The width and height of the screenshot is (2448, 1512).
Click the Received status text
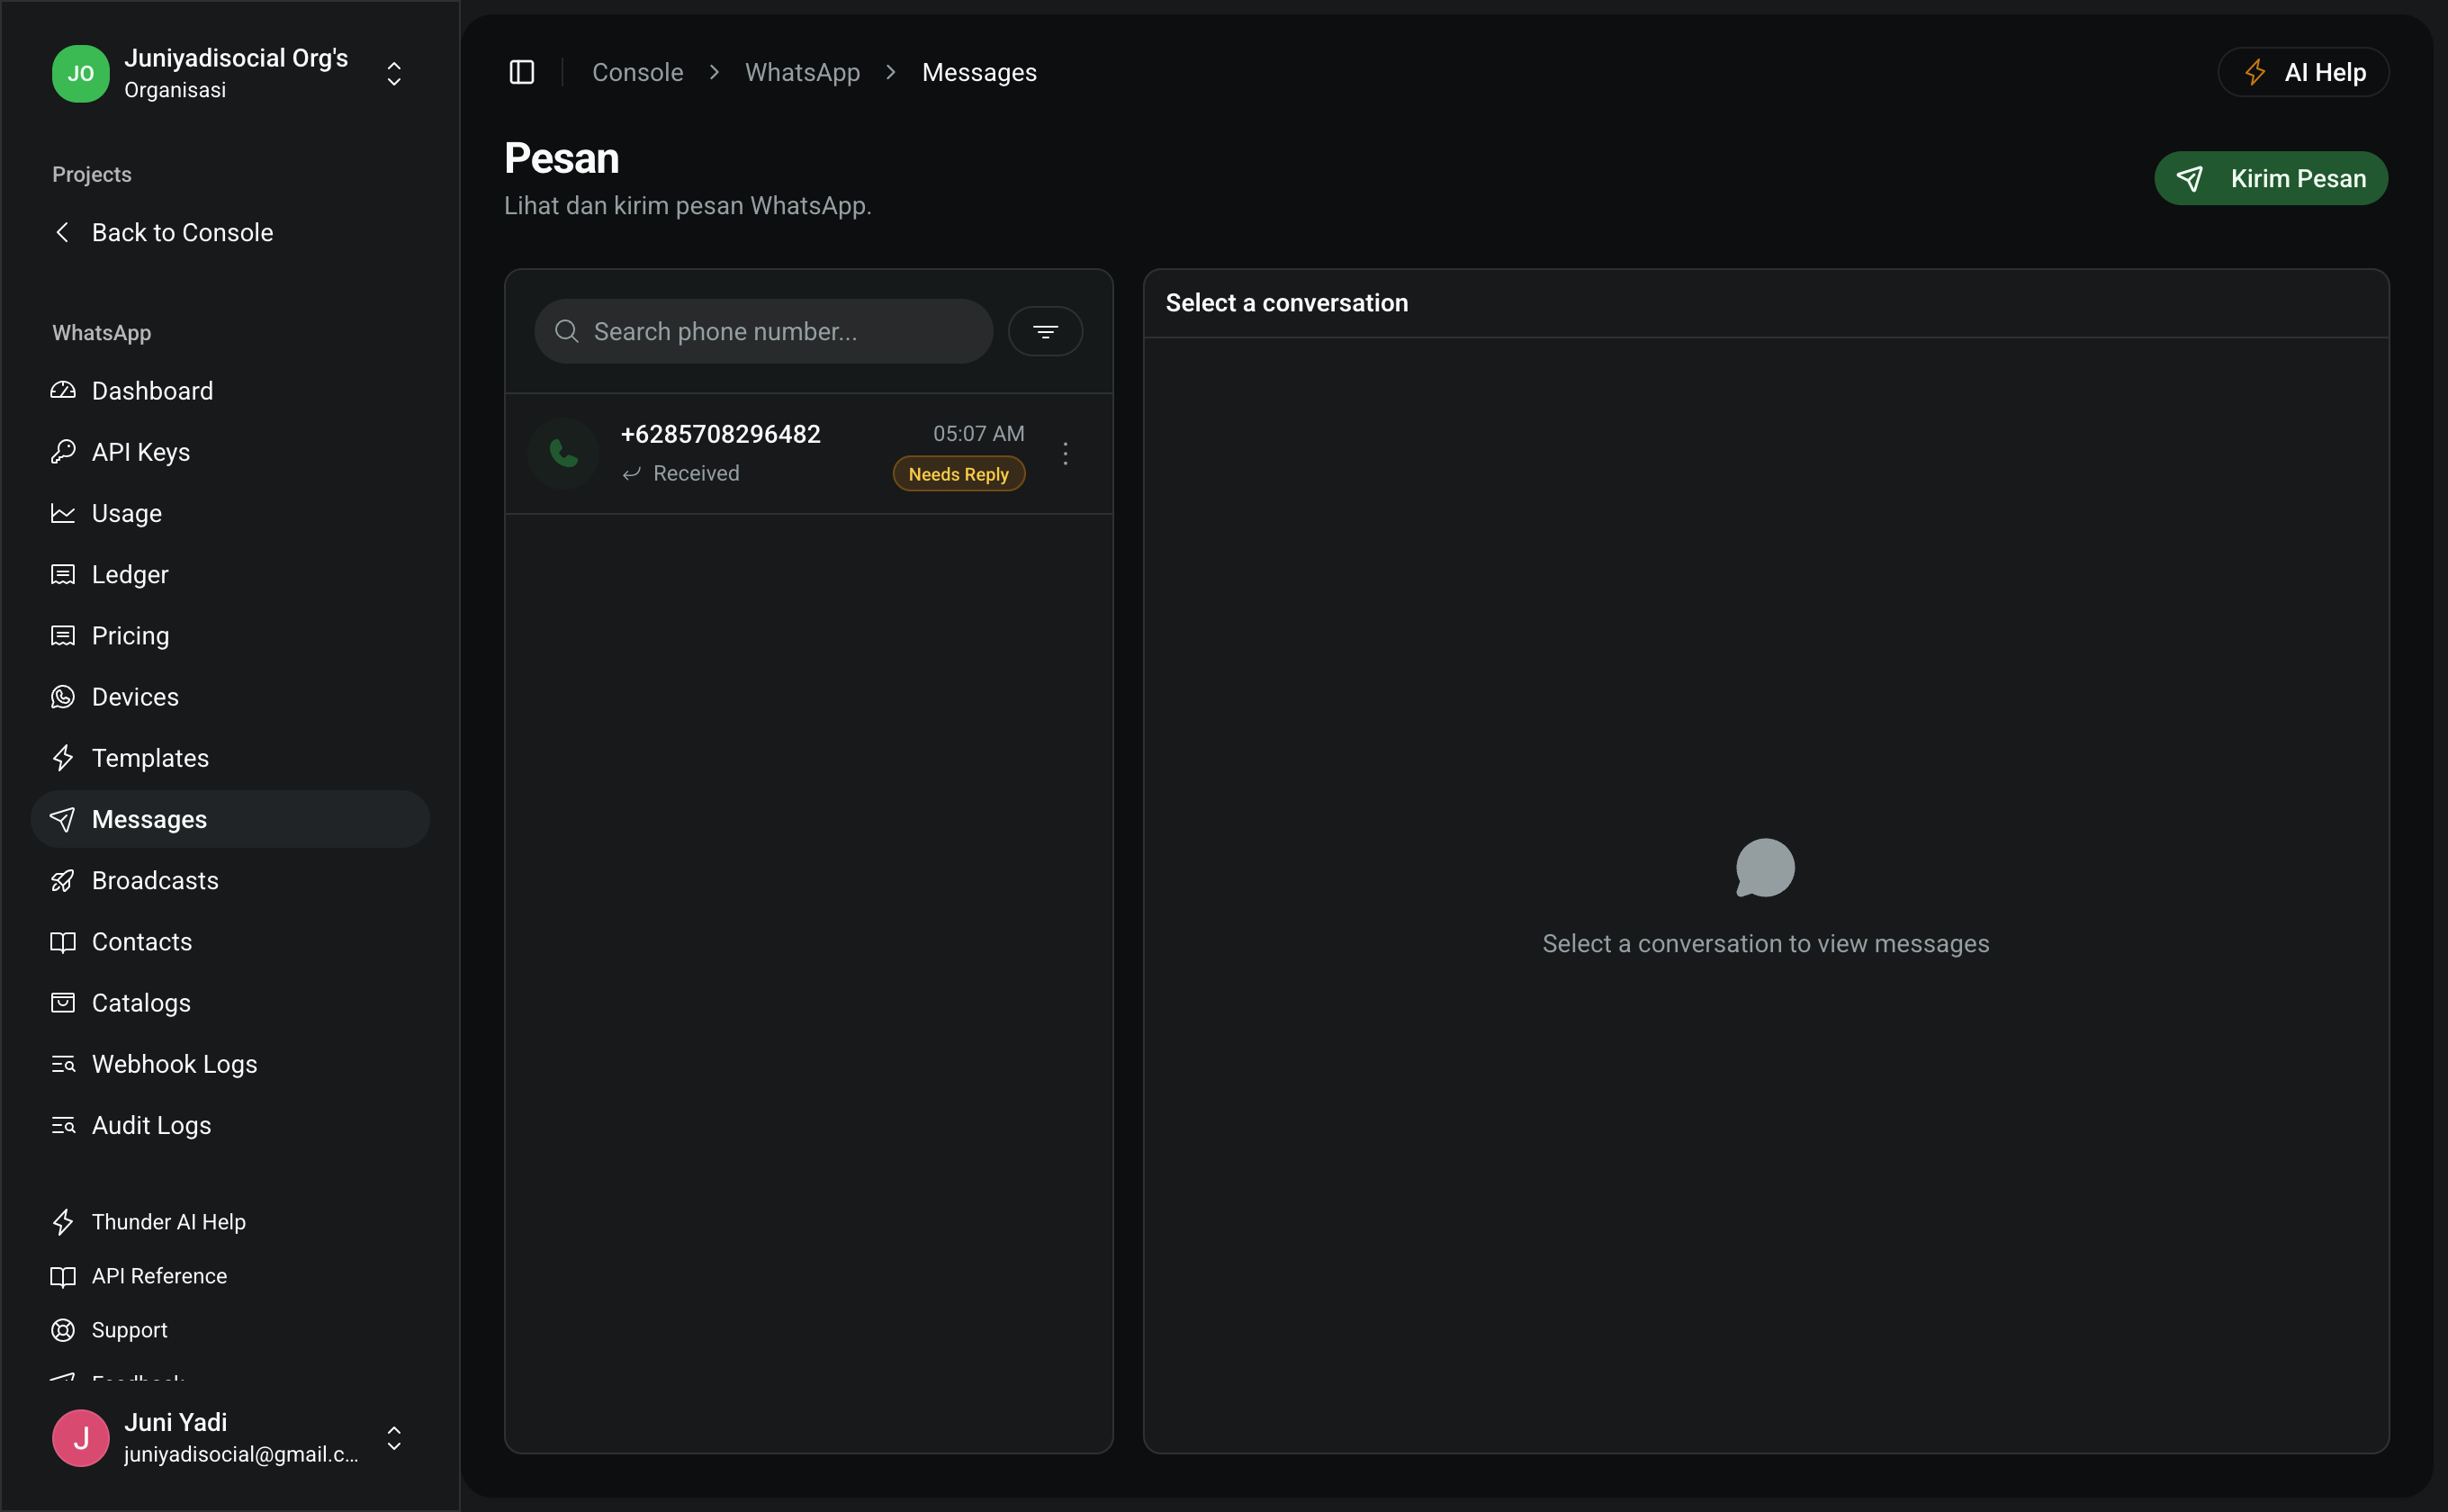696,473
